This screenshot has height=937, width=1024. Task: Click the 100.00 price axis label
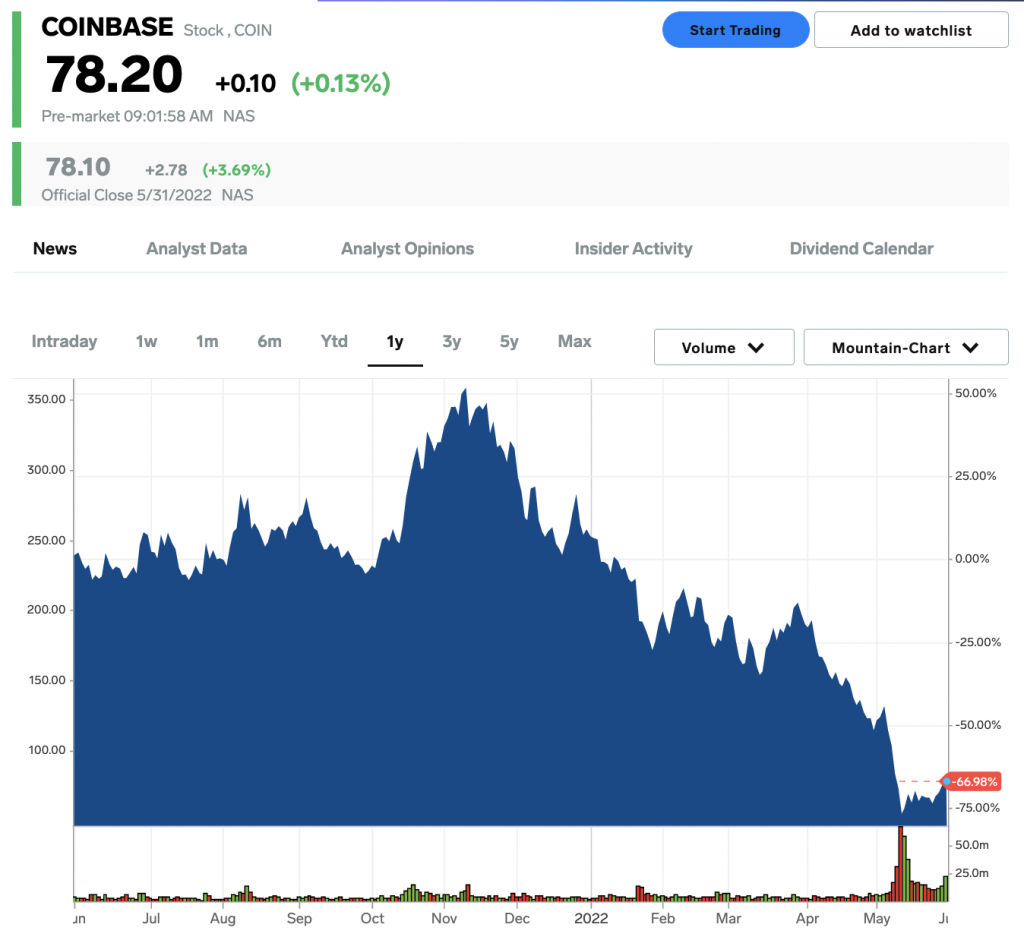(x=46, y=750)
